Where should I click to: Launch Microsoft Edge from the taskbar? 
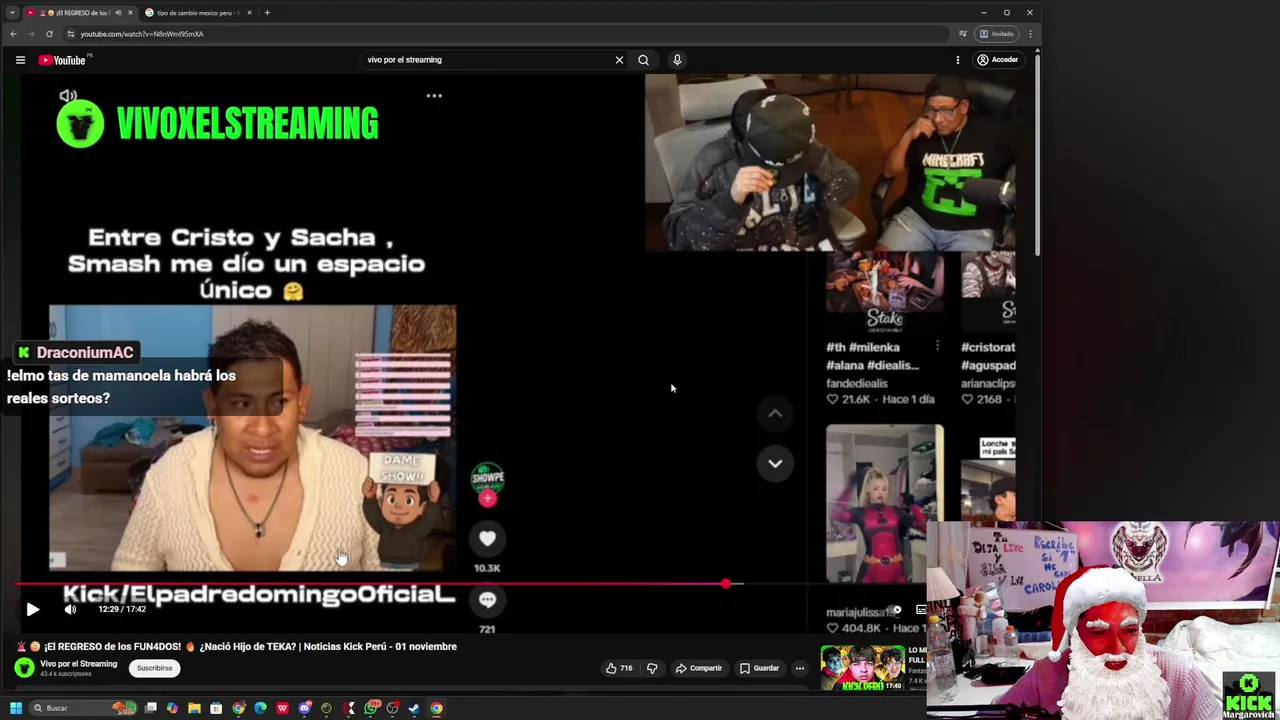pyautogui.click(x=260, y=708)
